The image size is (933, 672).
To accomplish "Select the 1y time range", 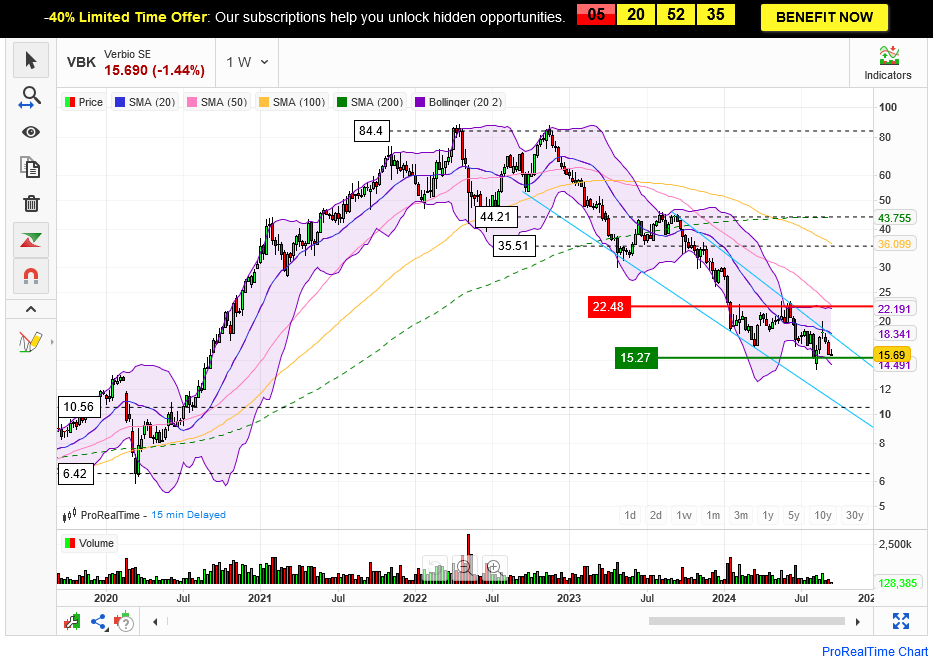I will (x=767, y=515).
